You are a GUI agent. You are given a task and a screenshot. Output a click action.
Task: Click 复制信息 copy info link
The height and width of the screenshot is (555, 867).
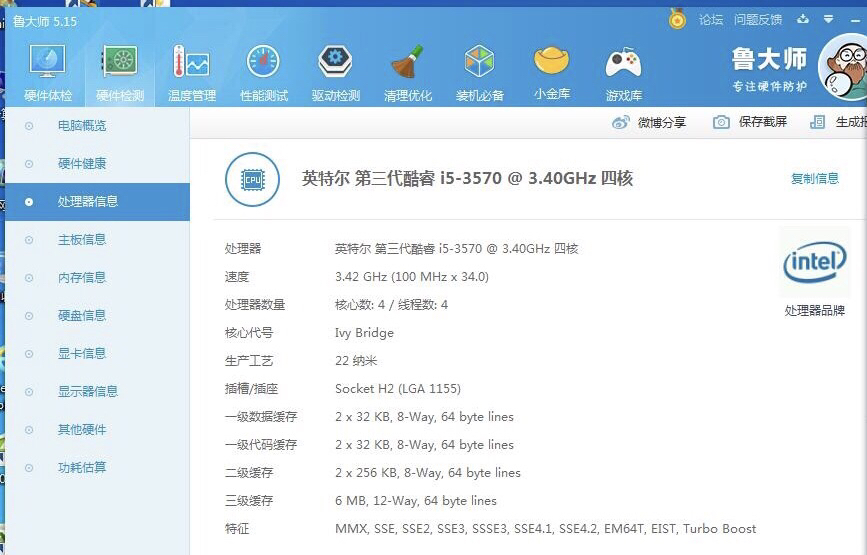(x=815, y=178)
